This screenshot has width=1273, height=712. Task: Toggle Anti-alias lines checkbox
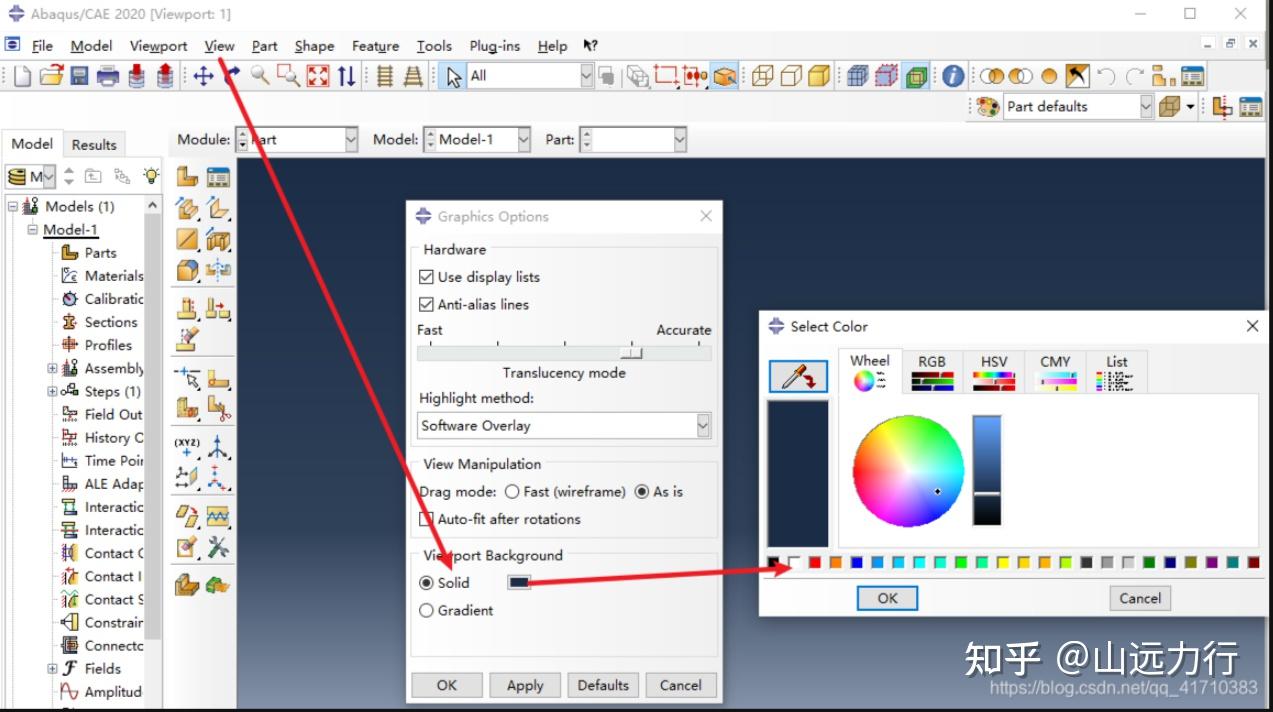point(427,304)
